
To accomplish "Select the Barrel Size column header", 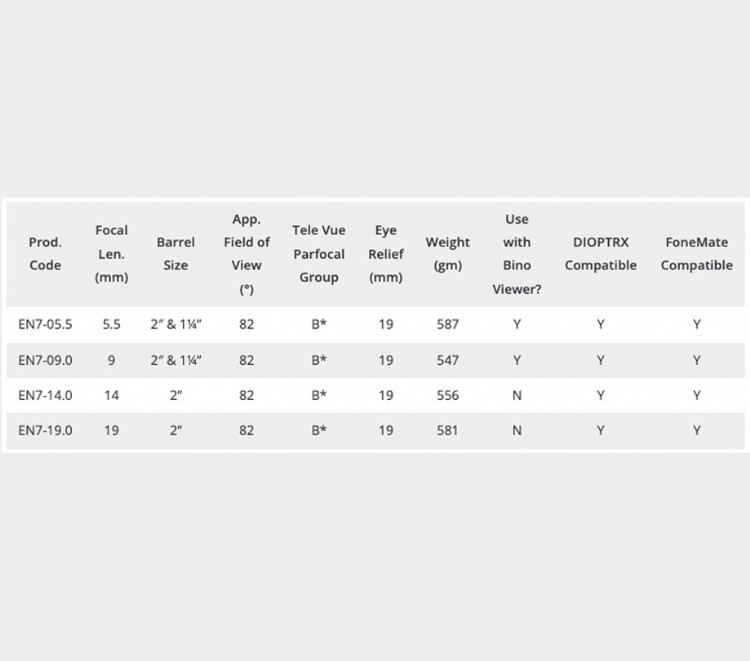I will pos(175,254).
